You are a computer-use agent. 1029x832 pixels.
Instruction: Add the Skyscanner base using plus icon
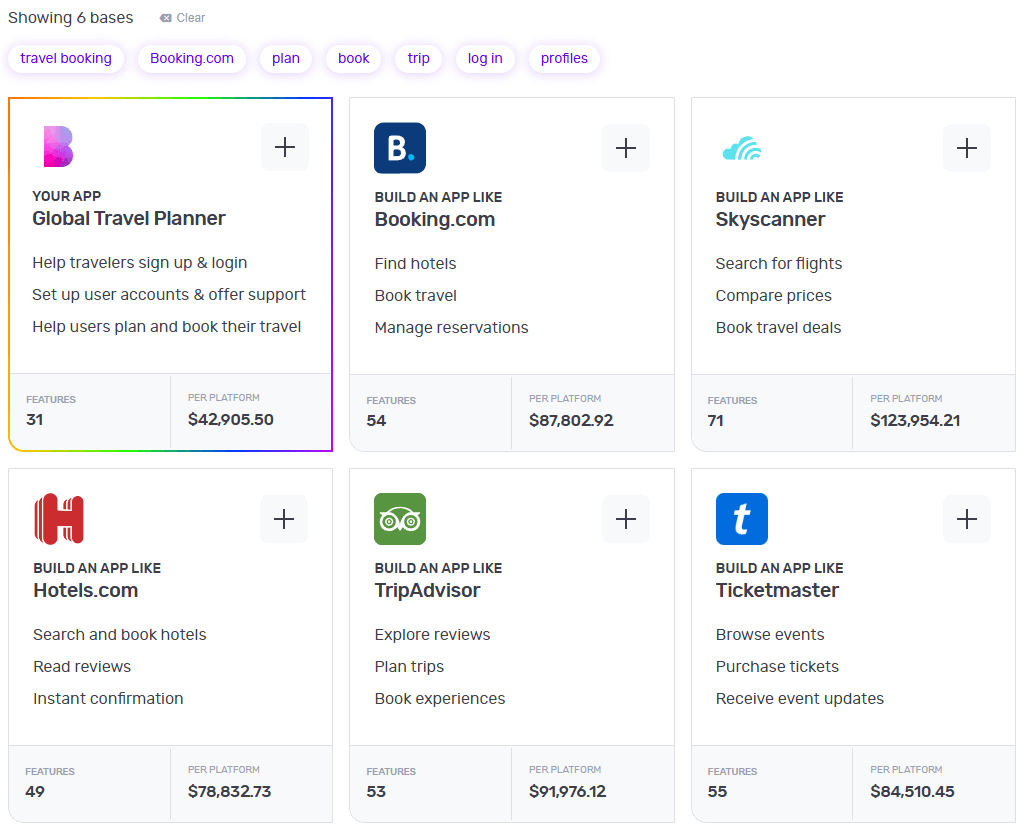tap(967, 148)
